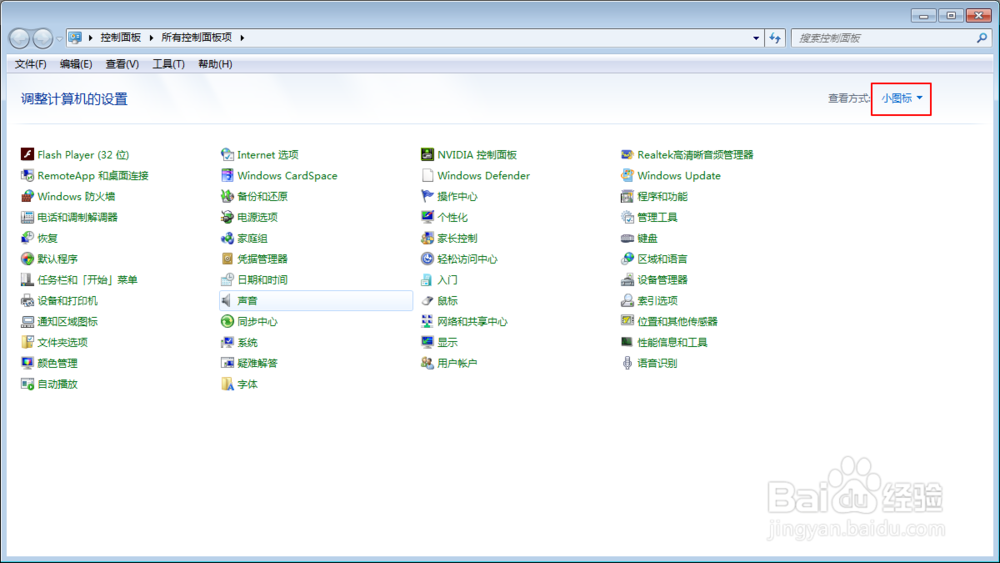Image resolution: width=1000 pixels, height=563 pixels.
Task: Open the Flash Player (32 位) icon
Action: click(x=27, y=154)
